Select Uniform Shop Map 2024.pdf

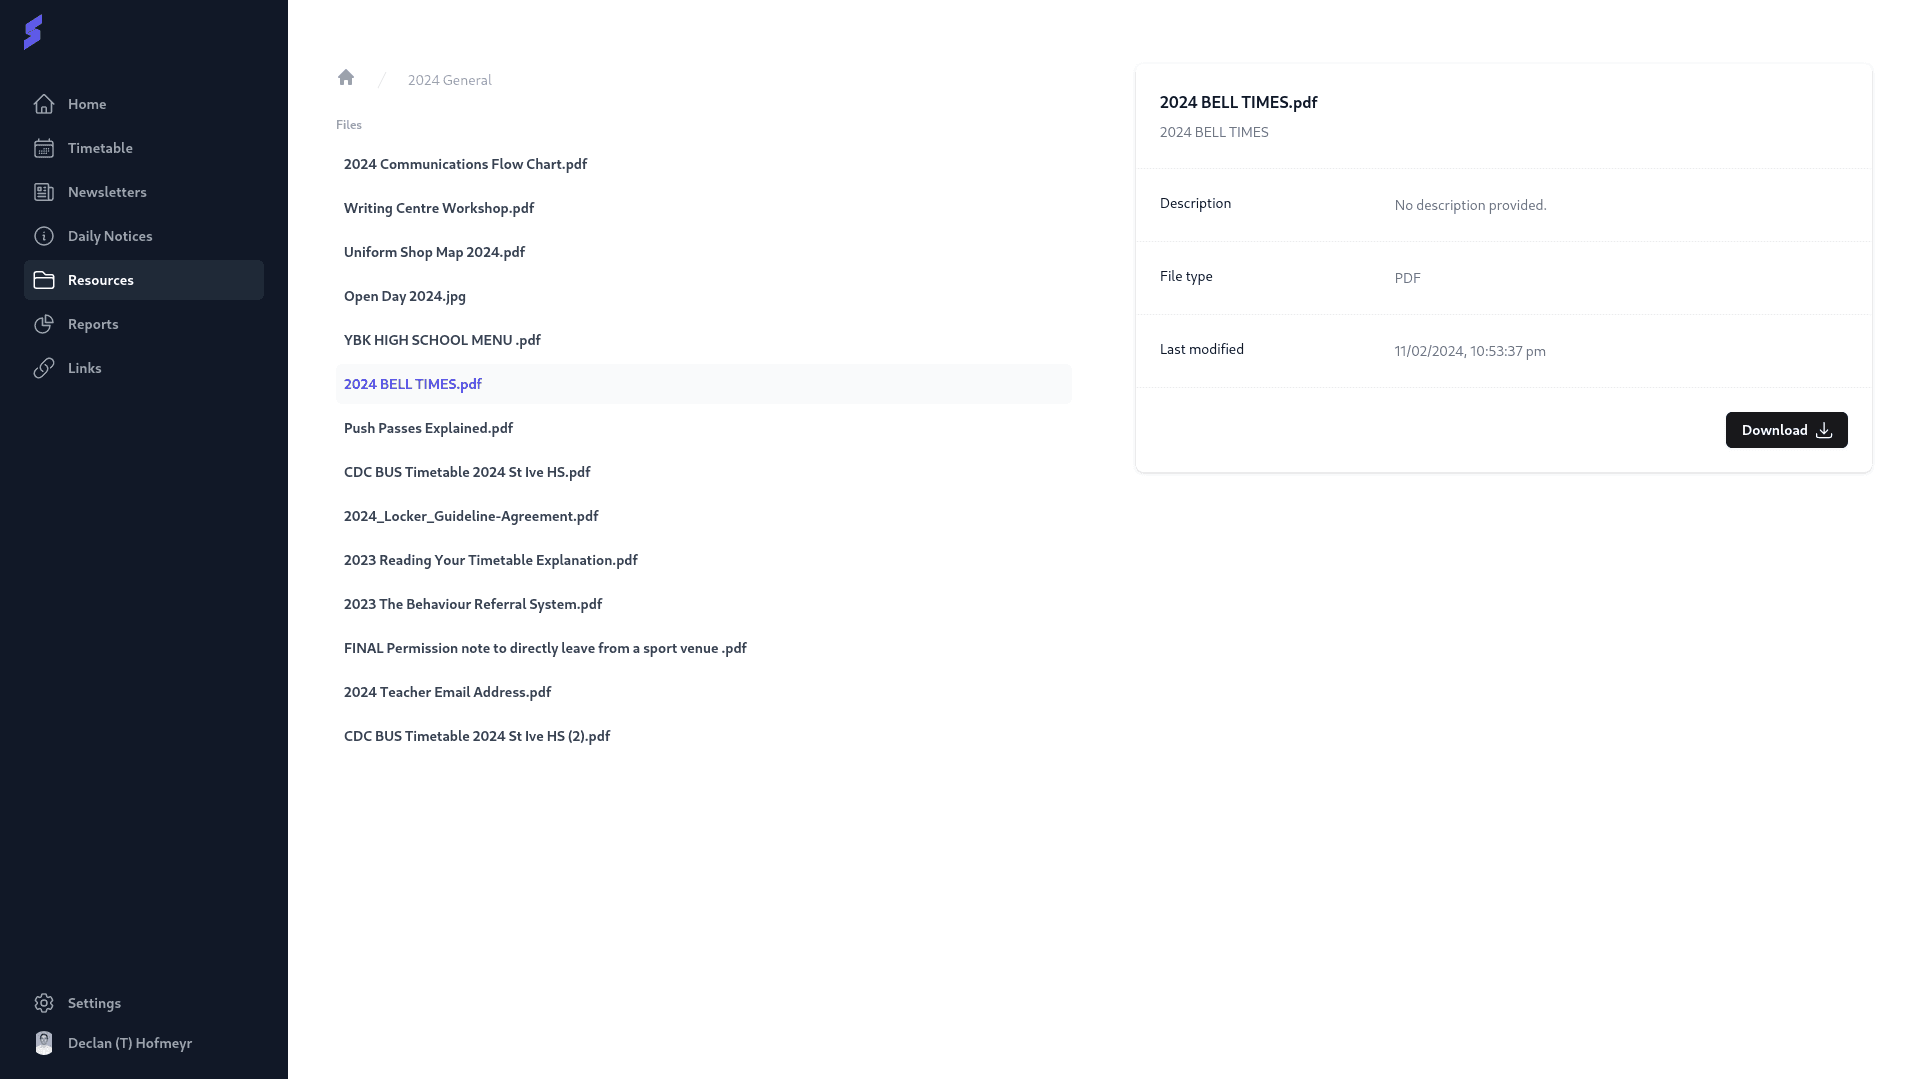click(434, 252)
